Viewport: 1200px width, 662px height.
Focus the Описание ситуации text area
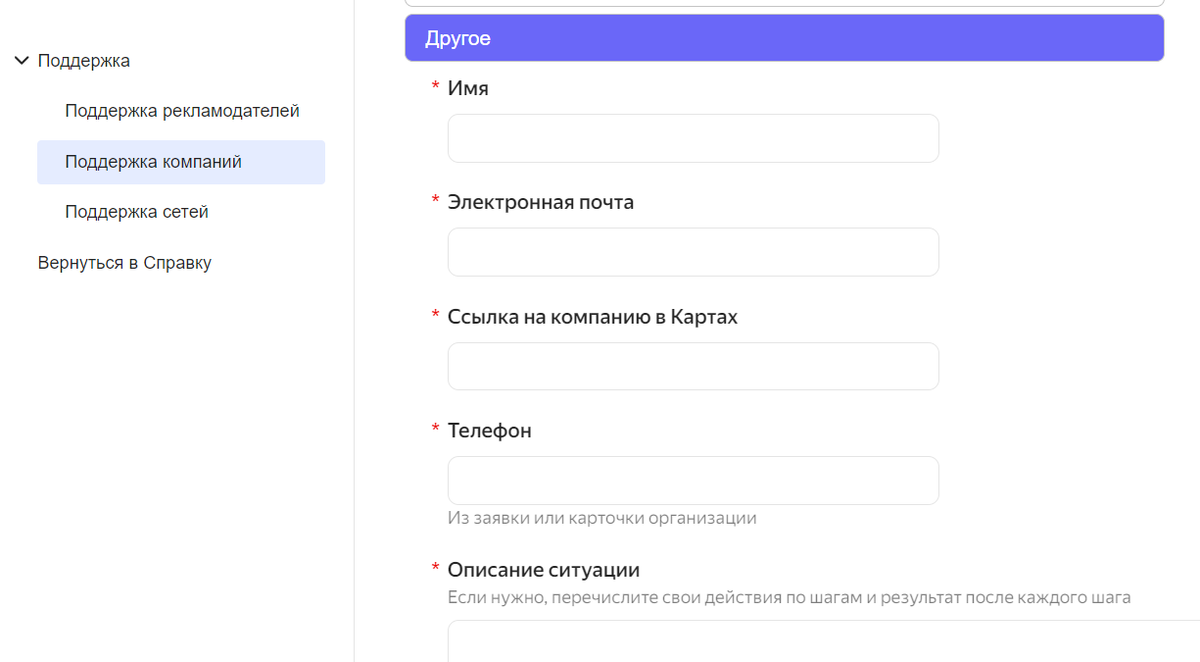(822, 641)
